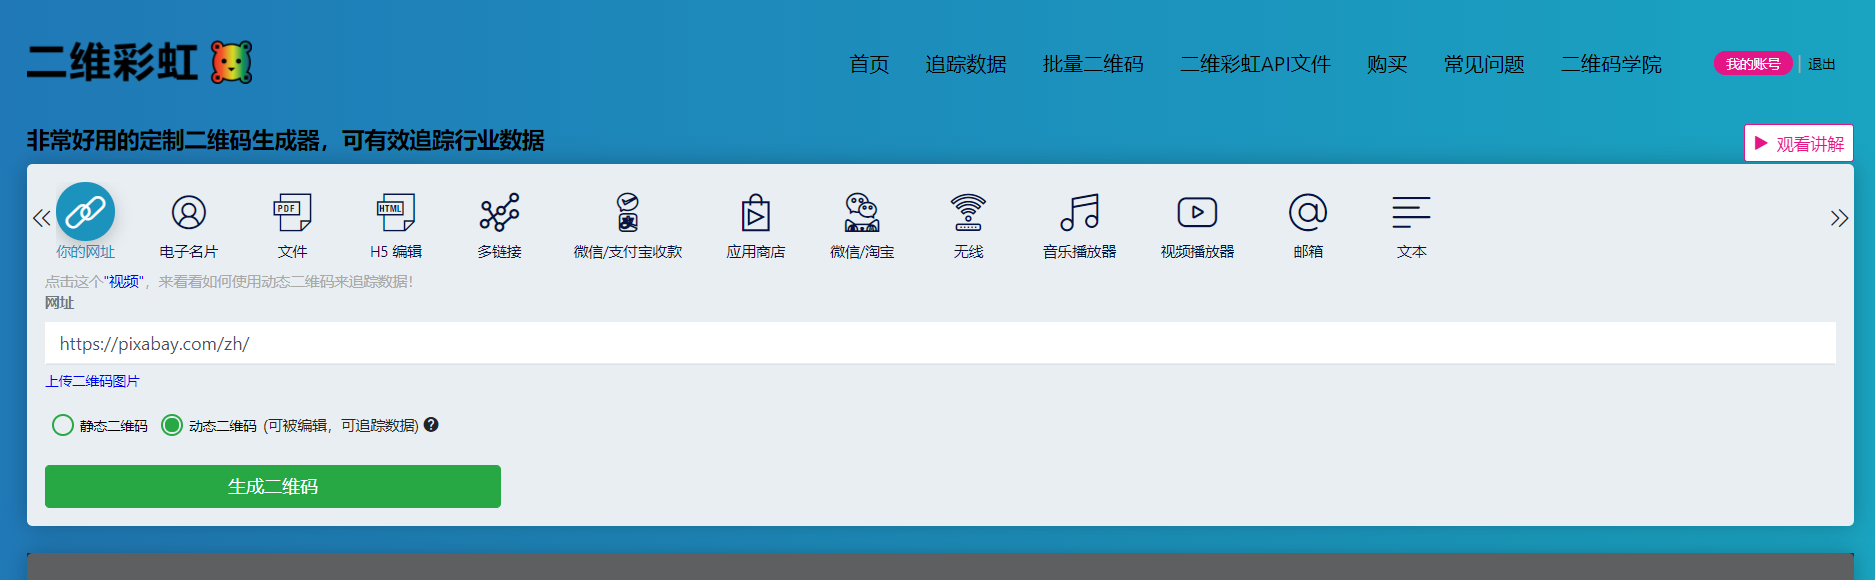
Task: Open the 常见问题 menu item
Action: 1484,64
